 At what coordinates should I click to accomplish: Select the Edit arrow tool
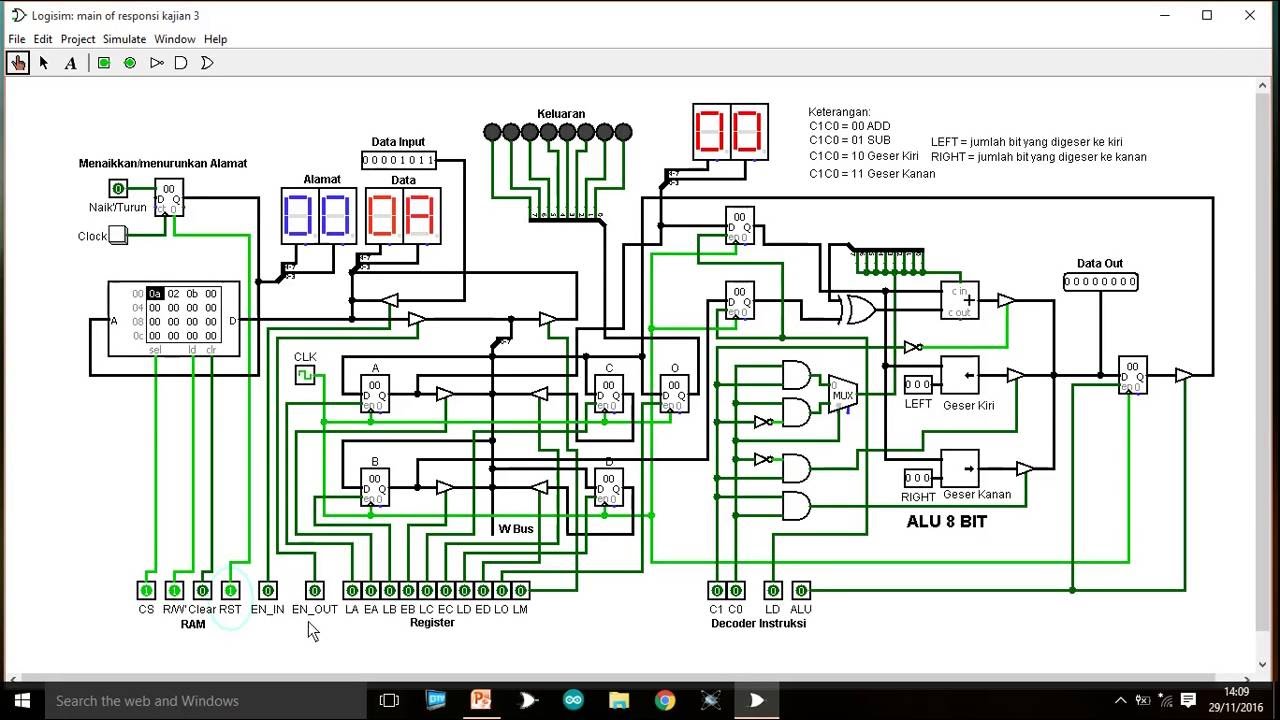click(x=44, y=63)
